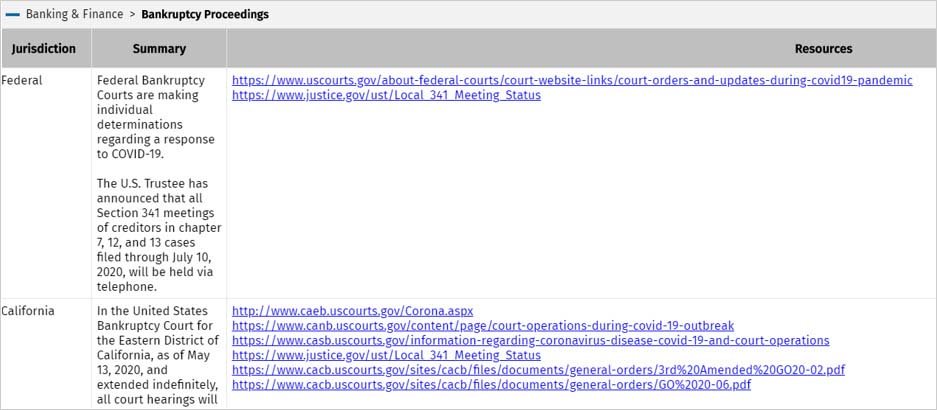This screenshot has height=410, width=937.
Task: Open the caeb.uscourts.gov Corona.aspx link
Action: (352, 311)
